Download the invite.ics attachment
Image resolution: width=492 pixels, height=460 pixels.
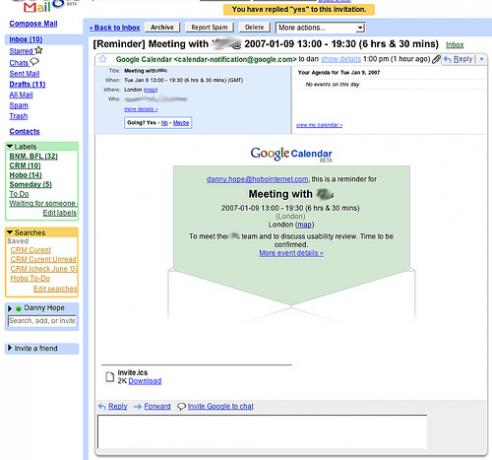[145, 381]
